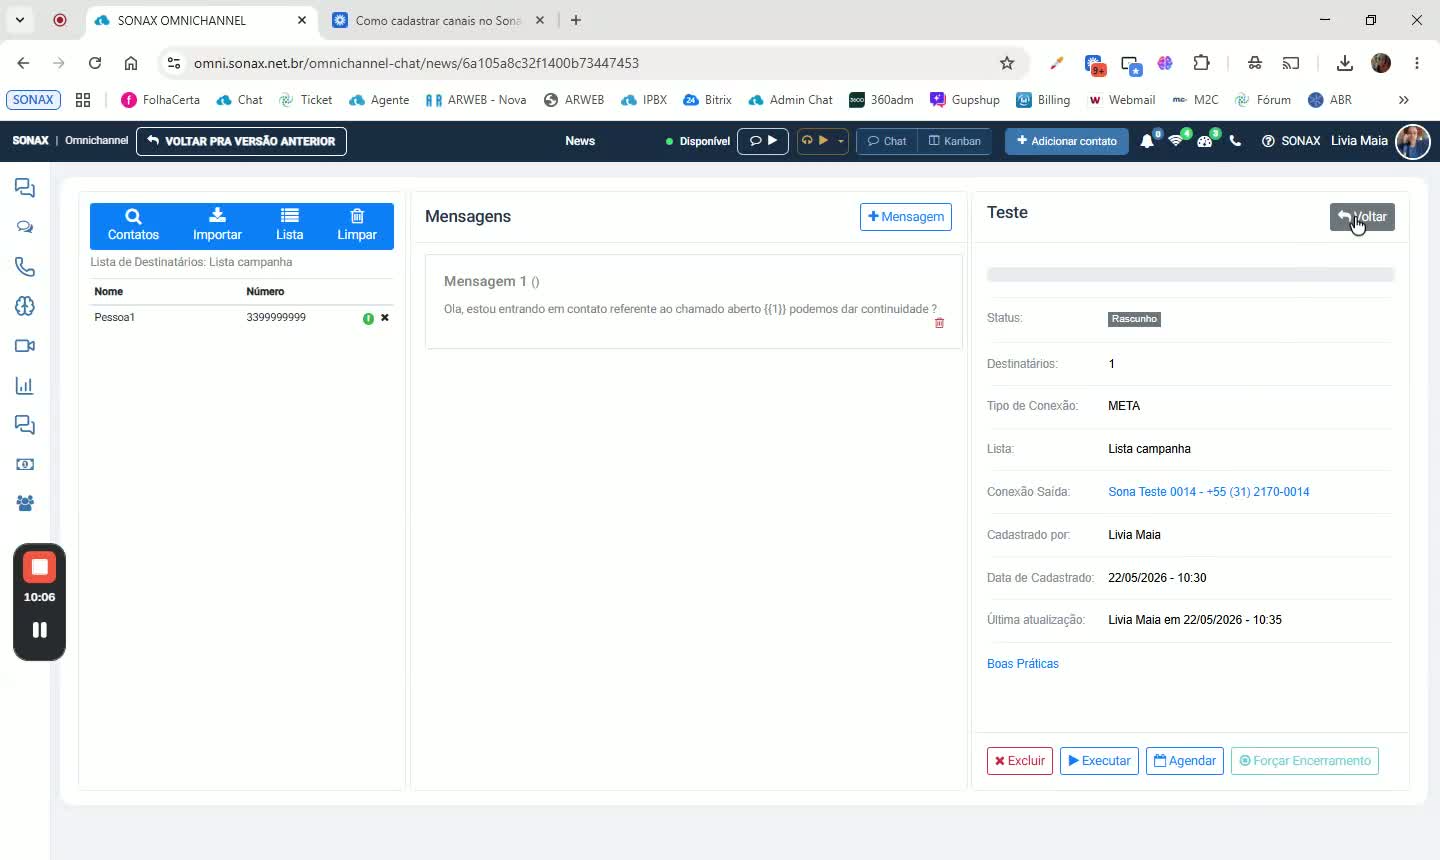Click VOLTAR PRA VERSÃO ANTERIOR button
The width and height of the screenshot is (1440, 860).
pos(241,141)
